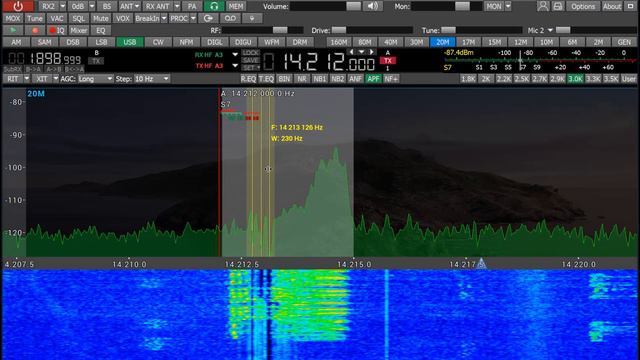This screenshot has height=360, width=640.
Task: Open the user profile icon
Action: coord(543,6)
